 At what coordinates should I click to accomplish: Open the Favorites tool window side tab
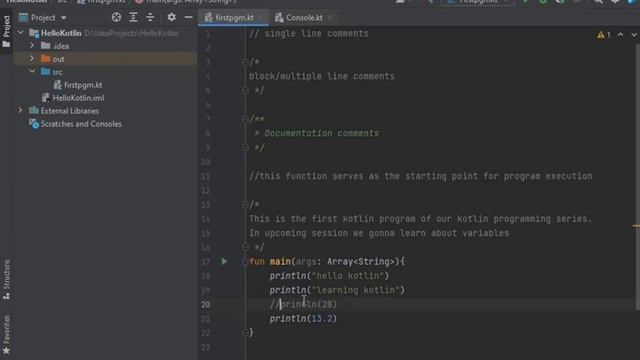pyautogui.click(x=6, y=335)
